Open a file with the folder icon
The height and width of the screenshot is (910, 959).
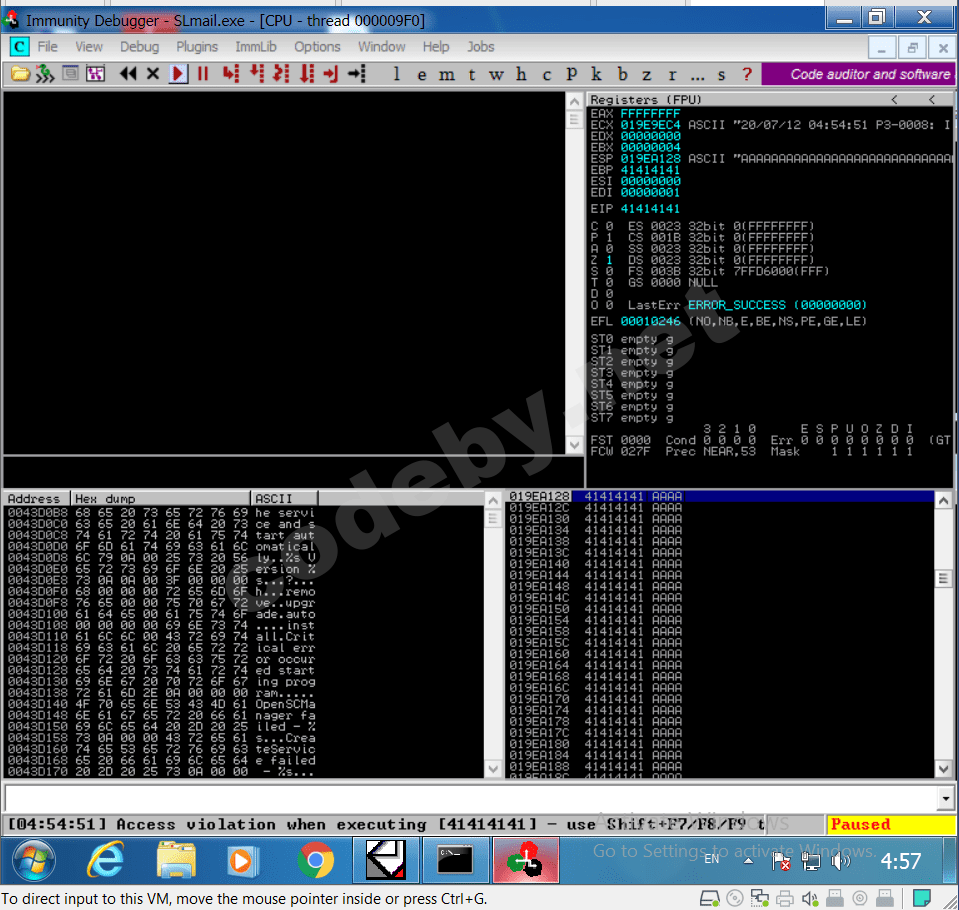pyautogui.click(x=20, y=74)
